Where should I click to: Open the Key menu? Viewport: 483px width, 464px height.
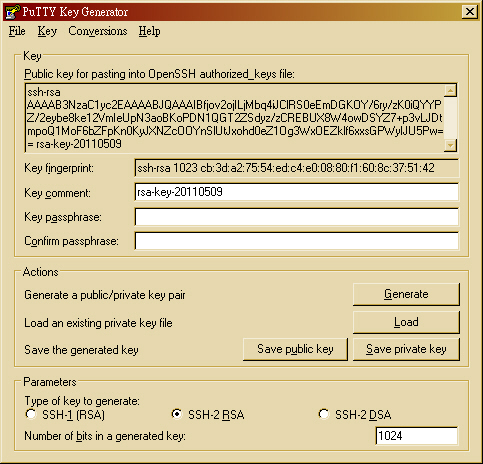47,31
